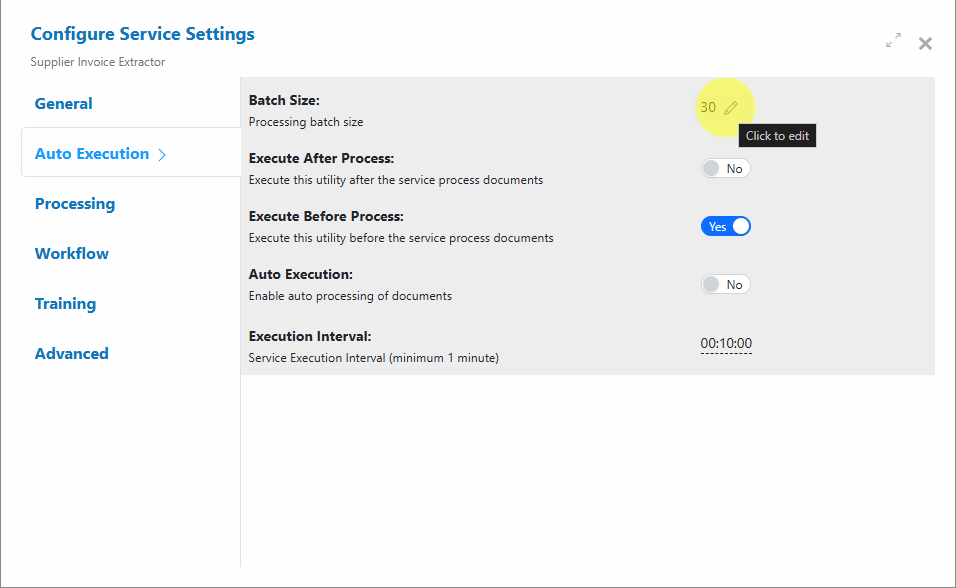Expand dialog with the fullscreen arrows icon
This screenshot has width=956, height=588.
tap(893, 41)
